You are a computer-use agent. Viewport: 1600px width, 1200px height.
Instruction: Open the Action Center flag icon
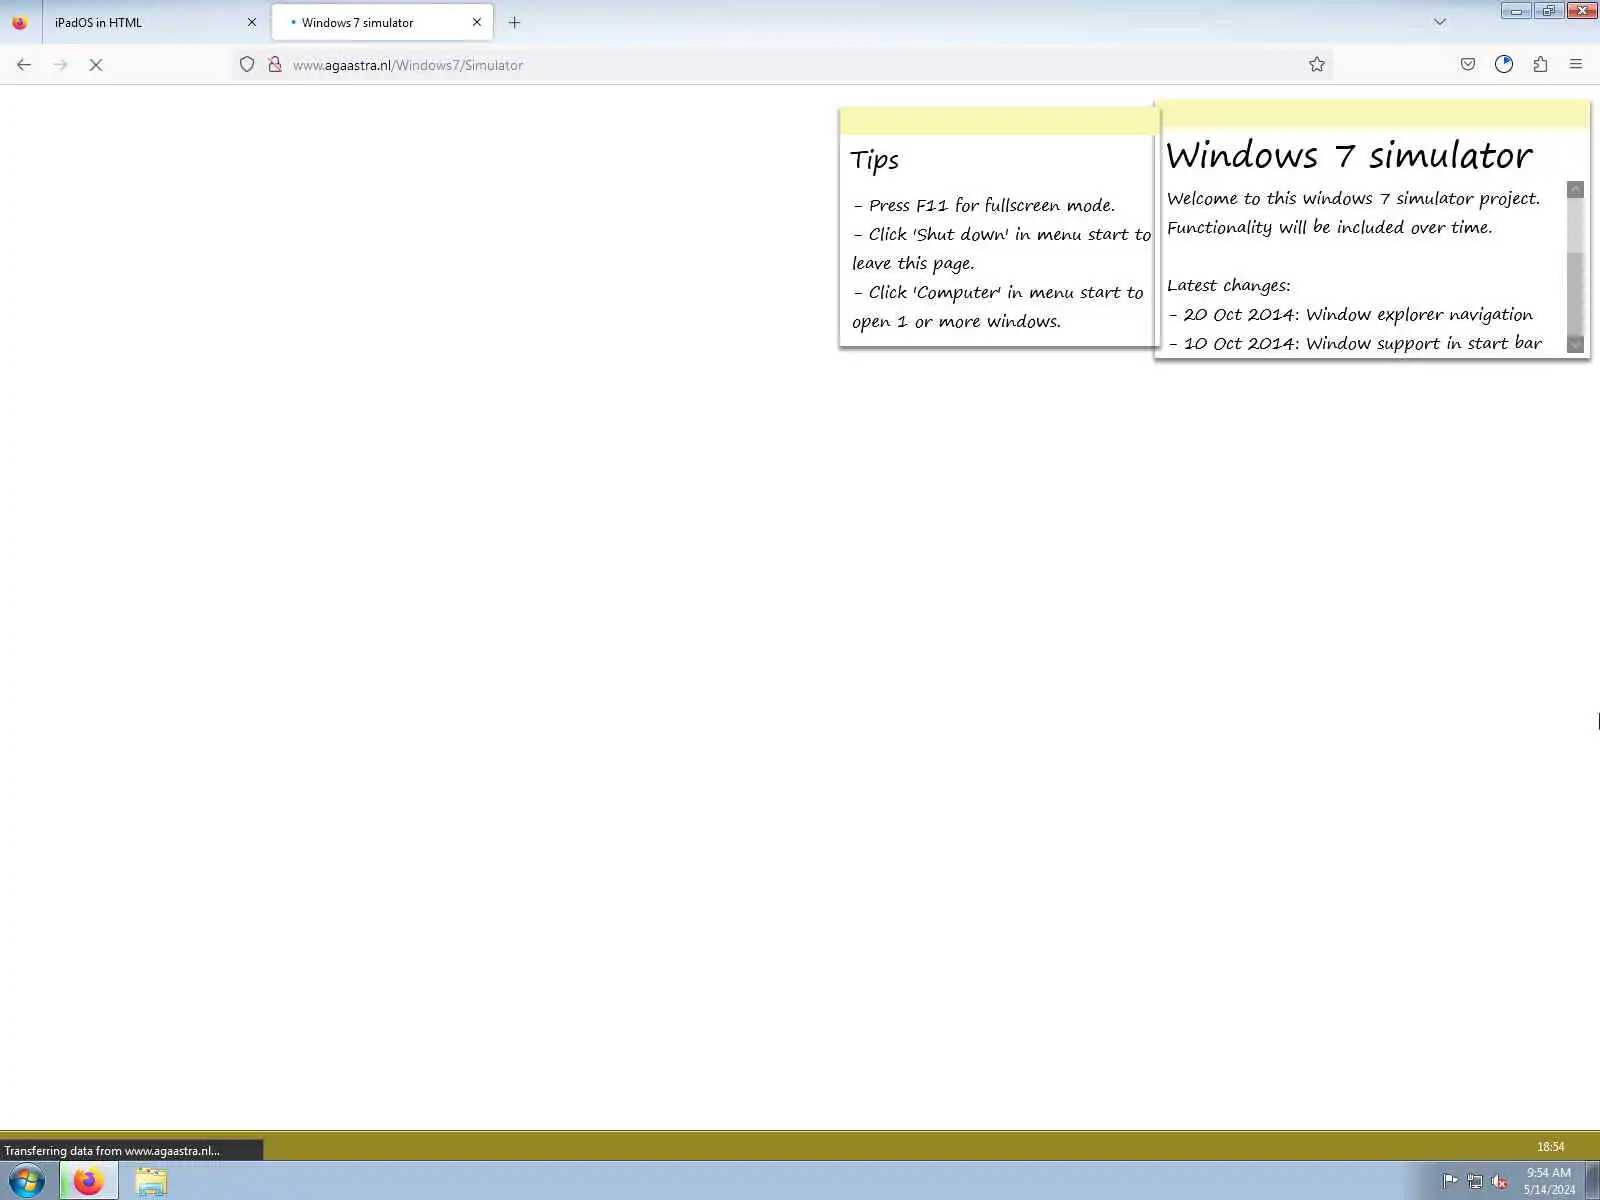point(1450,1181)
